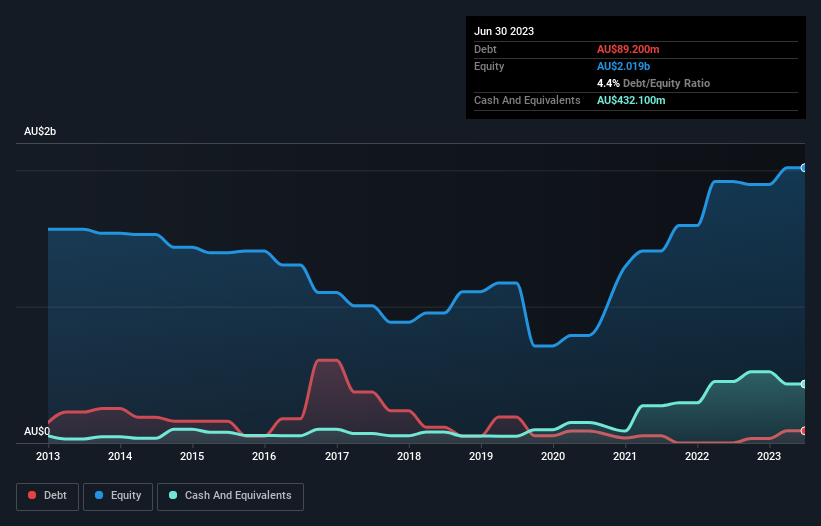This screenshot has width=821, height=526.
Task: Click the red dot in Debt legend
Action: pyautogui.click(x=32, y=495)
